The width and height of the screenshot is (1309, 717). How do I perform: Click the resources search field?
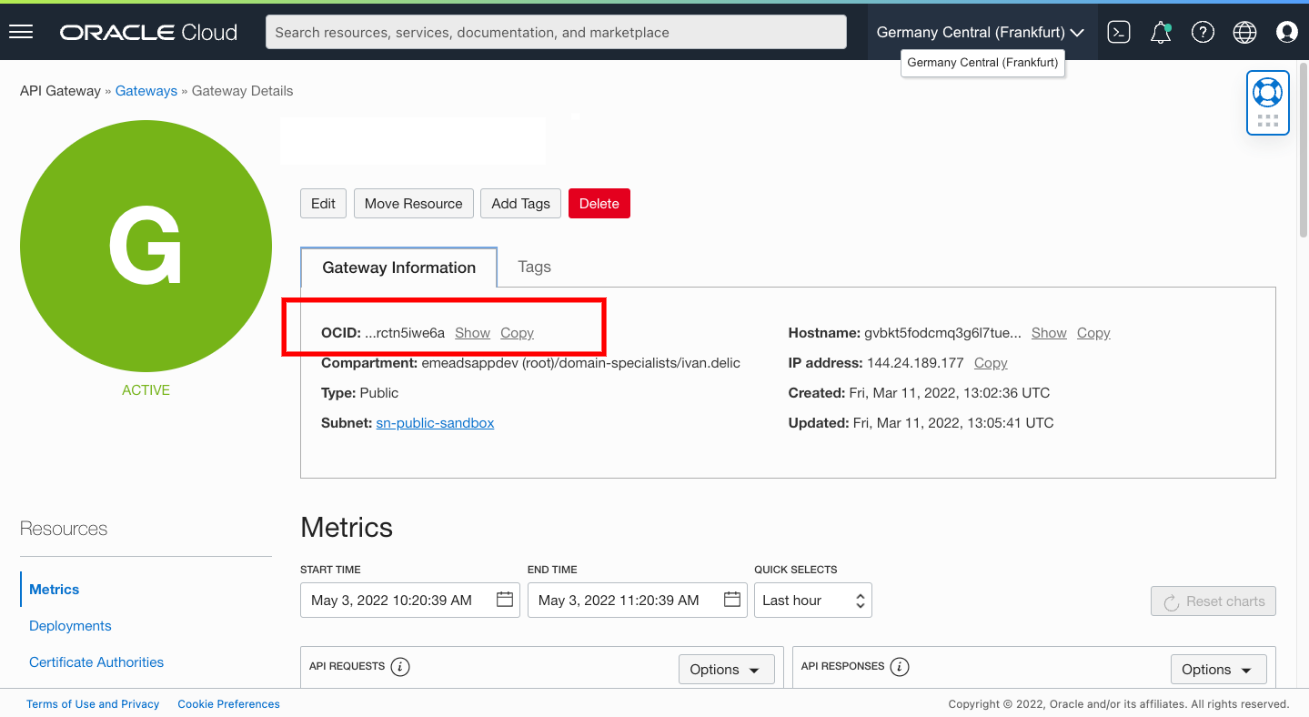point(556,31)
